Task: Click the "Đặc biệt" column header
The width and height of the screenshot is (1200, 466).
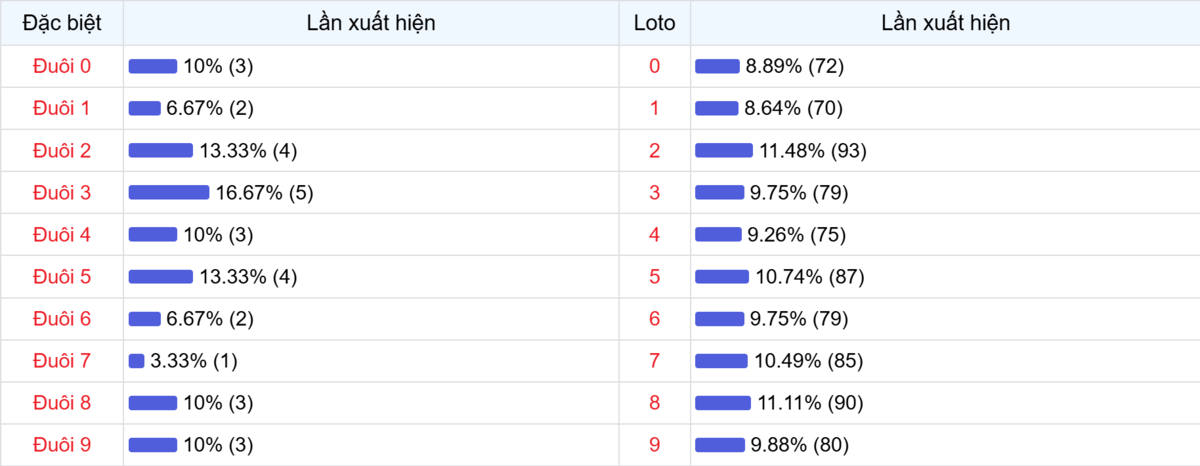Action: pos(62,23)
